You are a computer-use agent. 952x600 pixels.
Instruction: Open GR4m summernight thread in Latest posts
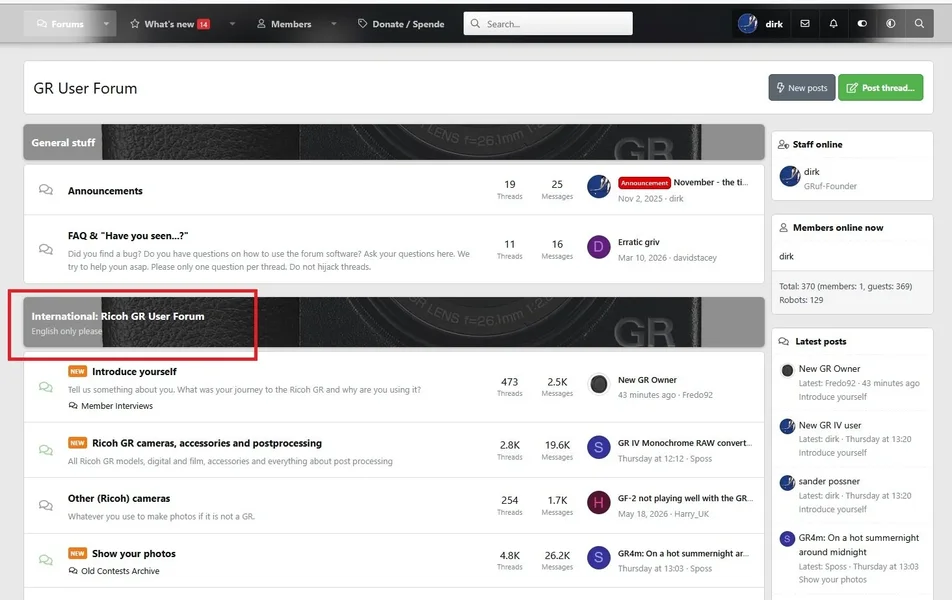[x=858, y=545]
